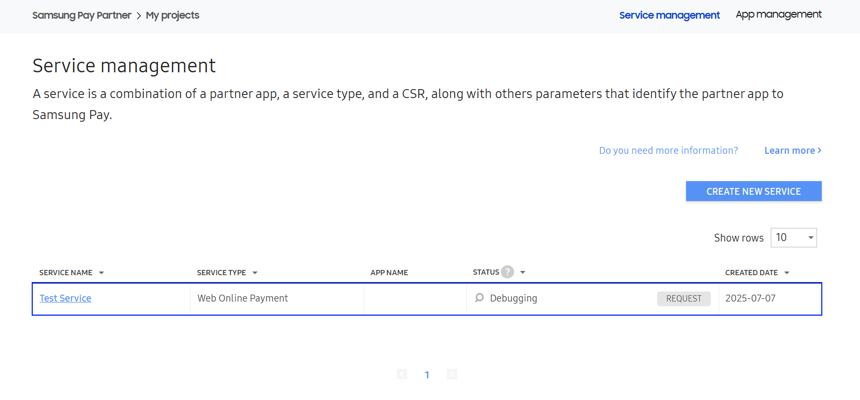The width and height of the screenshot is (860, 400).
Task: Click the Service management page heading
Action: click(x=124, y=66)
